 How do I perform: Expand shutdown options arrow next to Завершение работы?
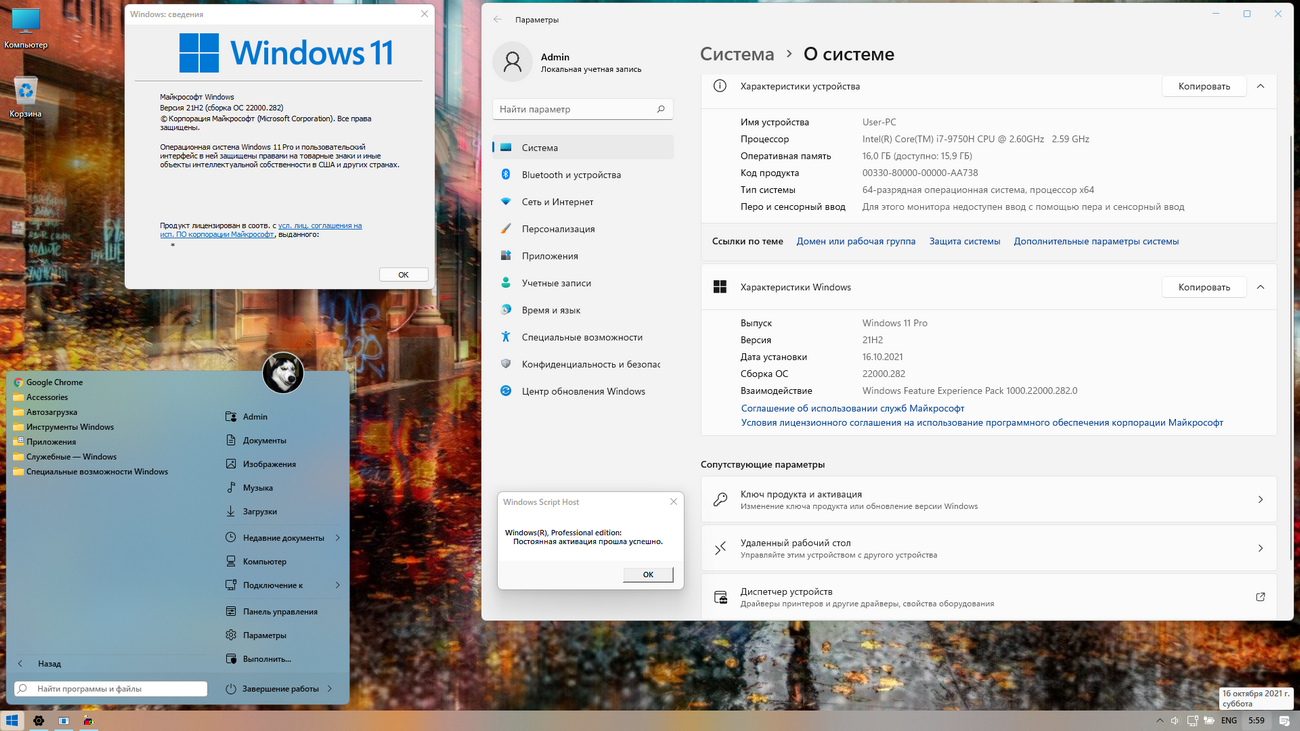pyautogui.click(x=331, y=688)
